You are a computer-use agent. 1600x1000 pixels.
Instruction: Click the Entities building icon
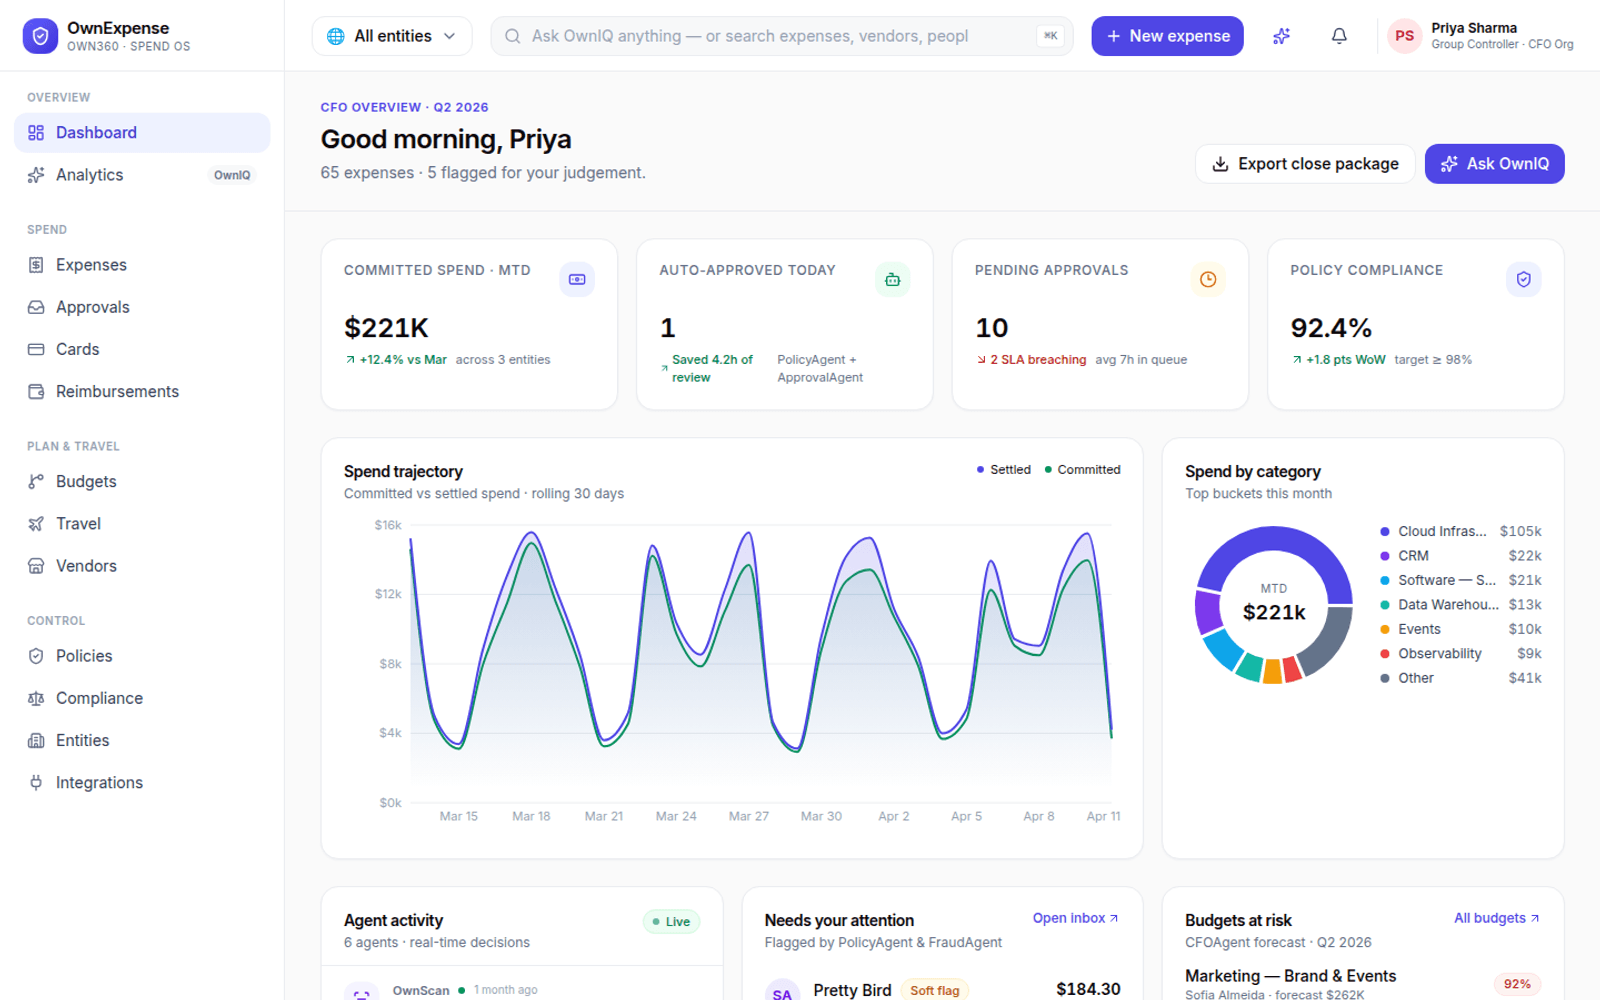pos(36,740)
